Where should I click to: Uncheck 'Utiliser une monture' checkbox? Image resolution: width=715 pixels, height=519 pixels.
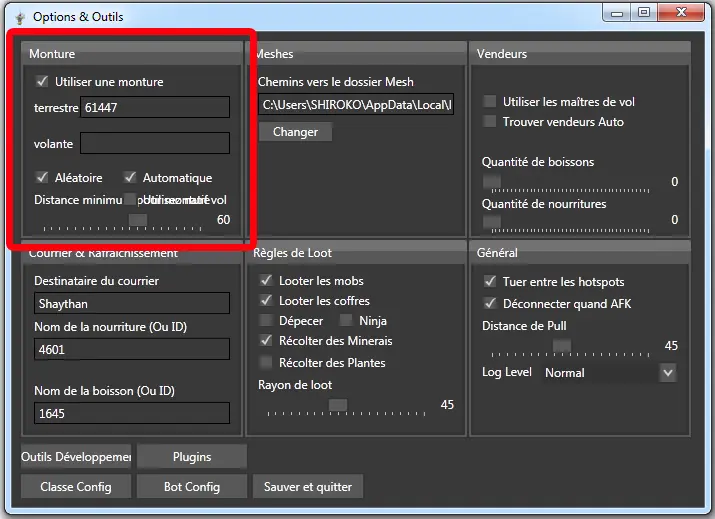click(42, 82)
